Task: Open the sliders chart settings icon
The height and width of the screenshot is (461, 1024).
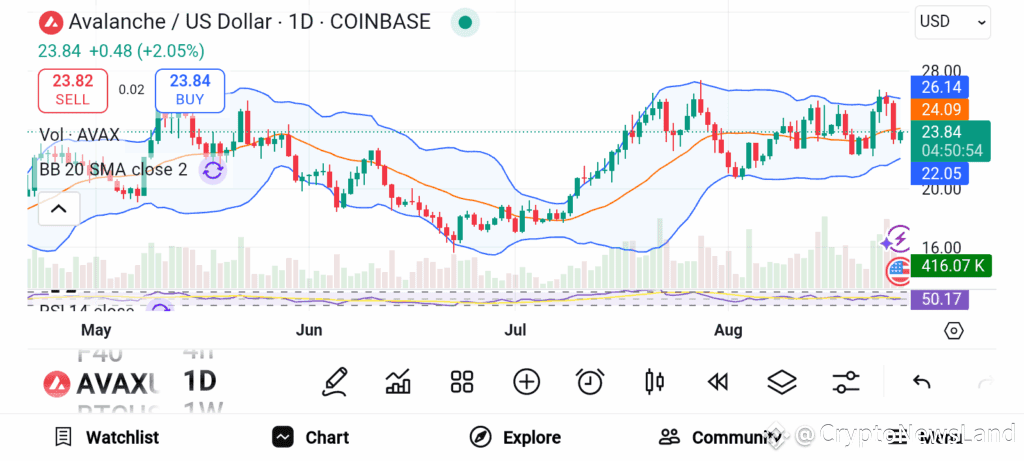Action: 846,382
